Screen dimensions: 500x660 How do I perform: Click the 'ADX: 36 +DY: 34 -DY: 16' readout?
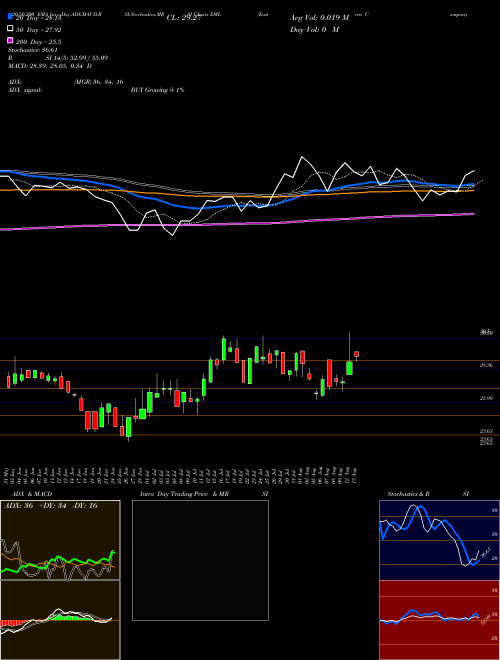[x=51, y=506]
